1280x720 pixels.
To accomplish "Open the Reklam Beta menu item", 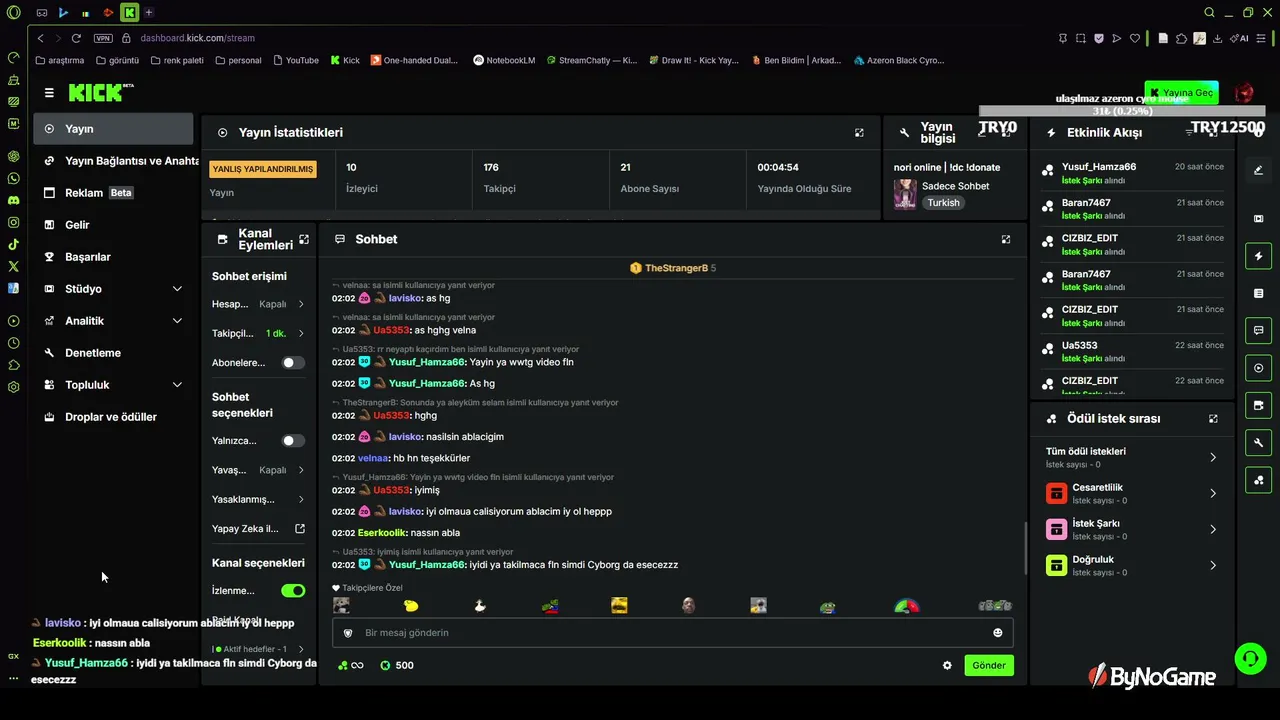I will [x=113, y=193].
